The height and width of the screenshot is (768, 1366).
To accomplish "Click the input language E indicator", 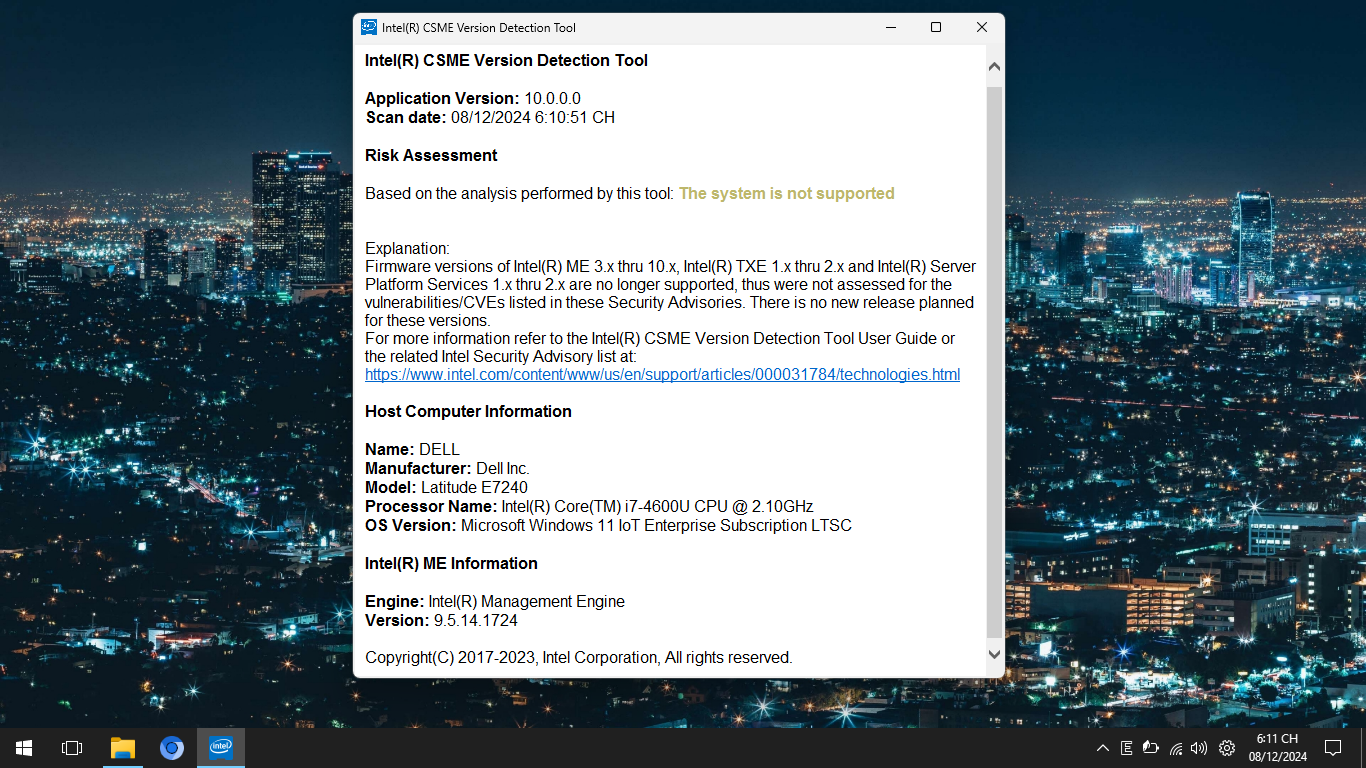I will tap(1126, 748).
